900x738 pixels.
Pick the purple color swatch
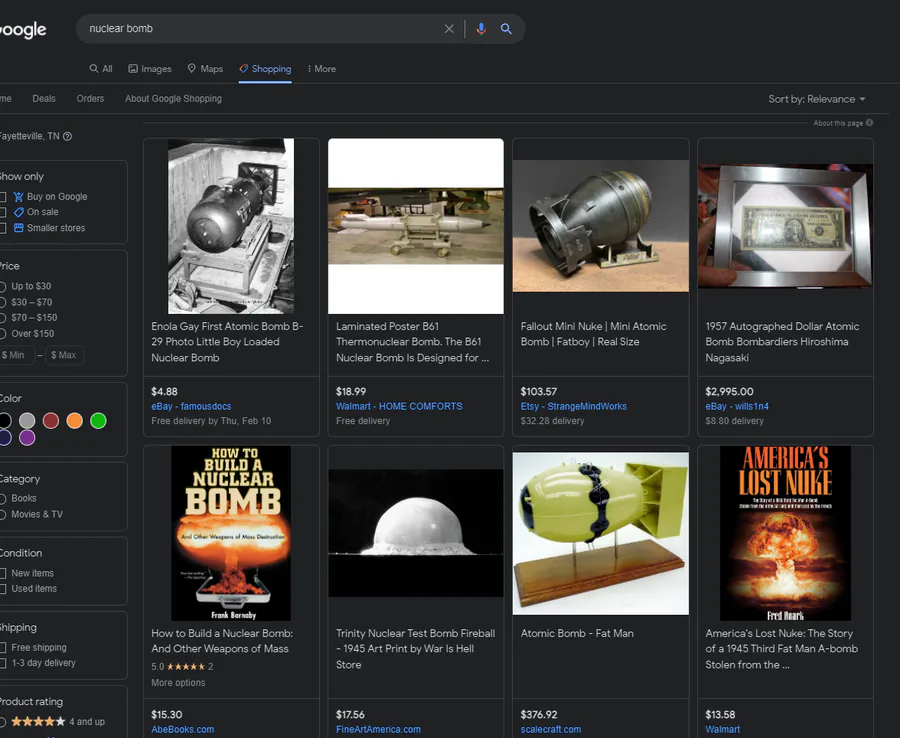click(x=27, y=438)
